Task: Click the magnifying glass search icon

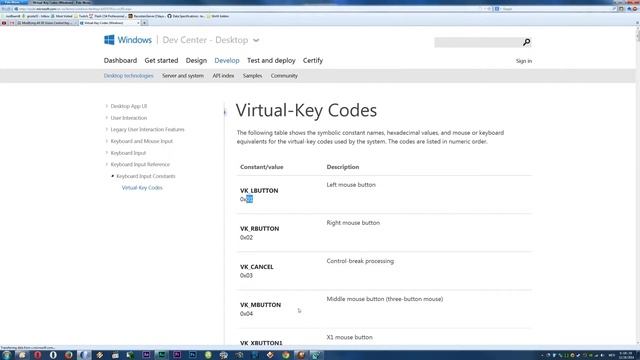Action: click(x=527, y=42)
